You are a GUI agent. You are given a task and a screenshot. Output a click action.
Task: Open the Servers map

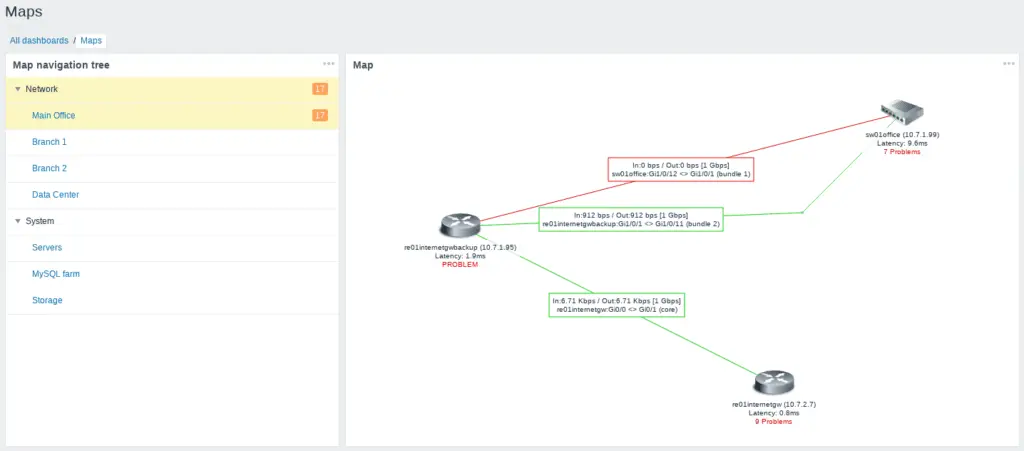click(47, 247)
